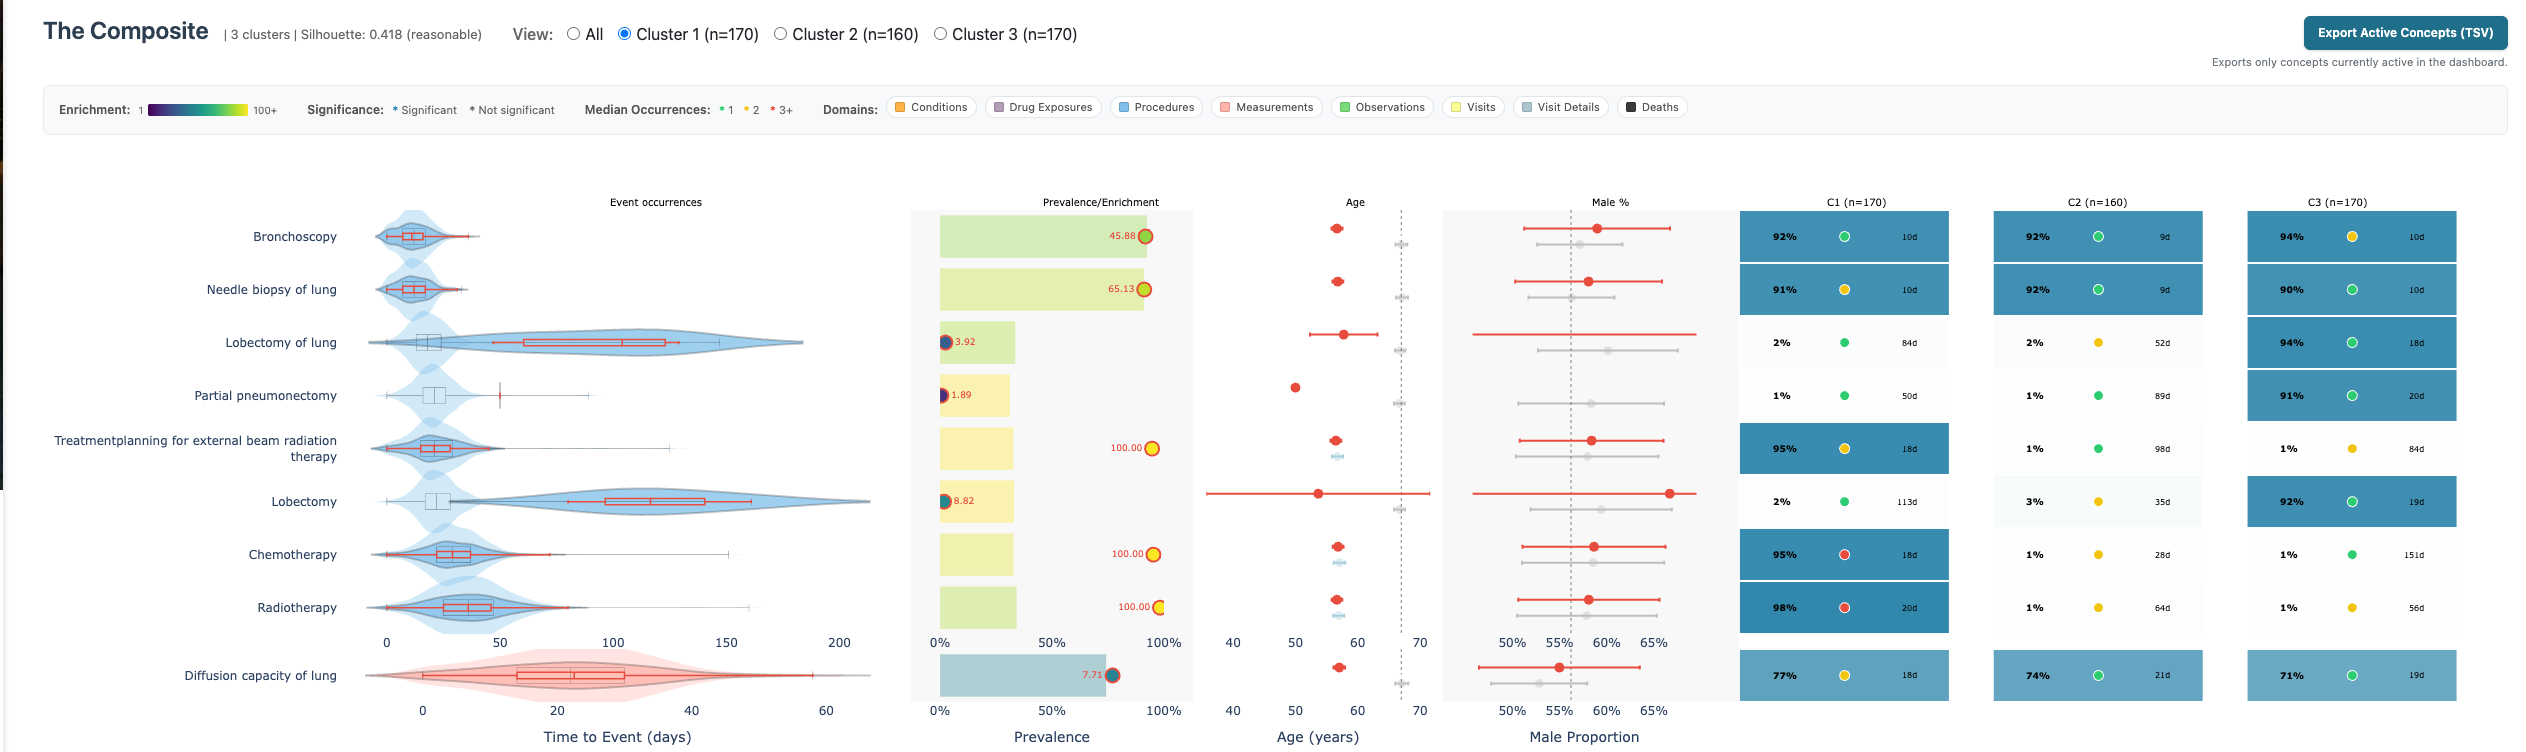This screenshot has width=2526, height=752.
Task: Click the green occurrence dot in C1 Lobectomy cell
Action: tap(1843, 501)
